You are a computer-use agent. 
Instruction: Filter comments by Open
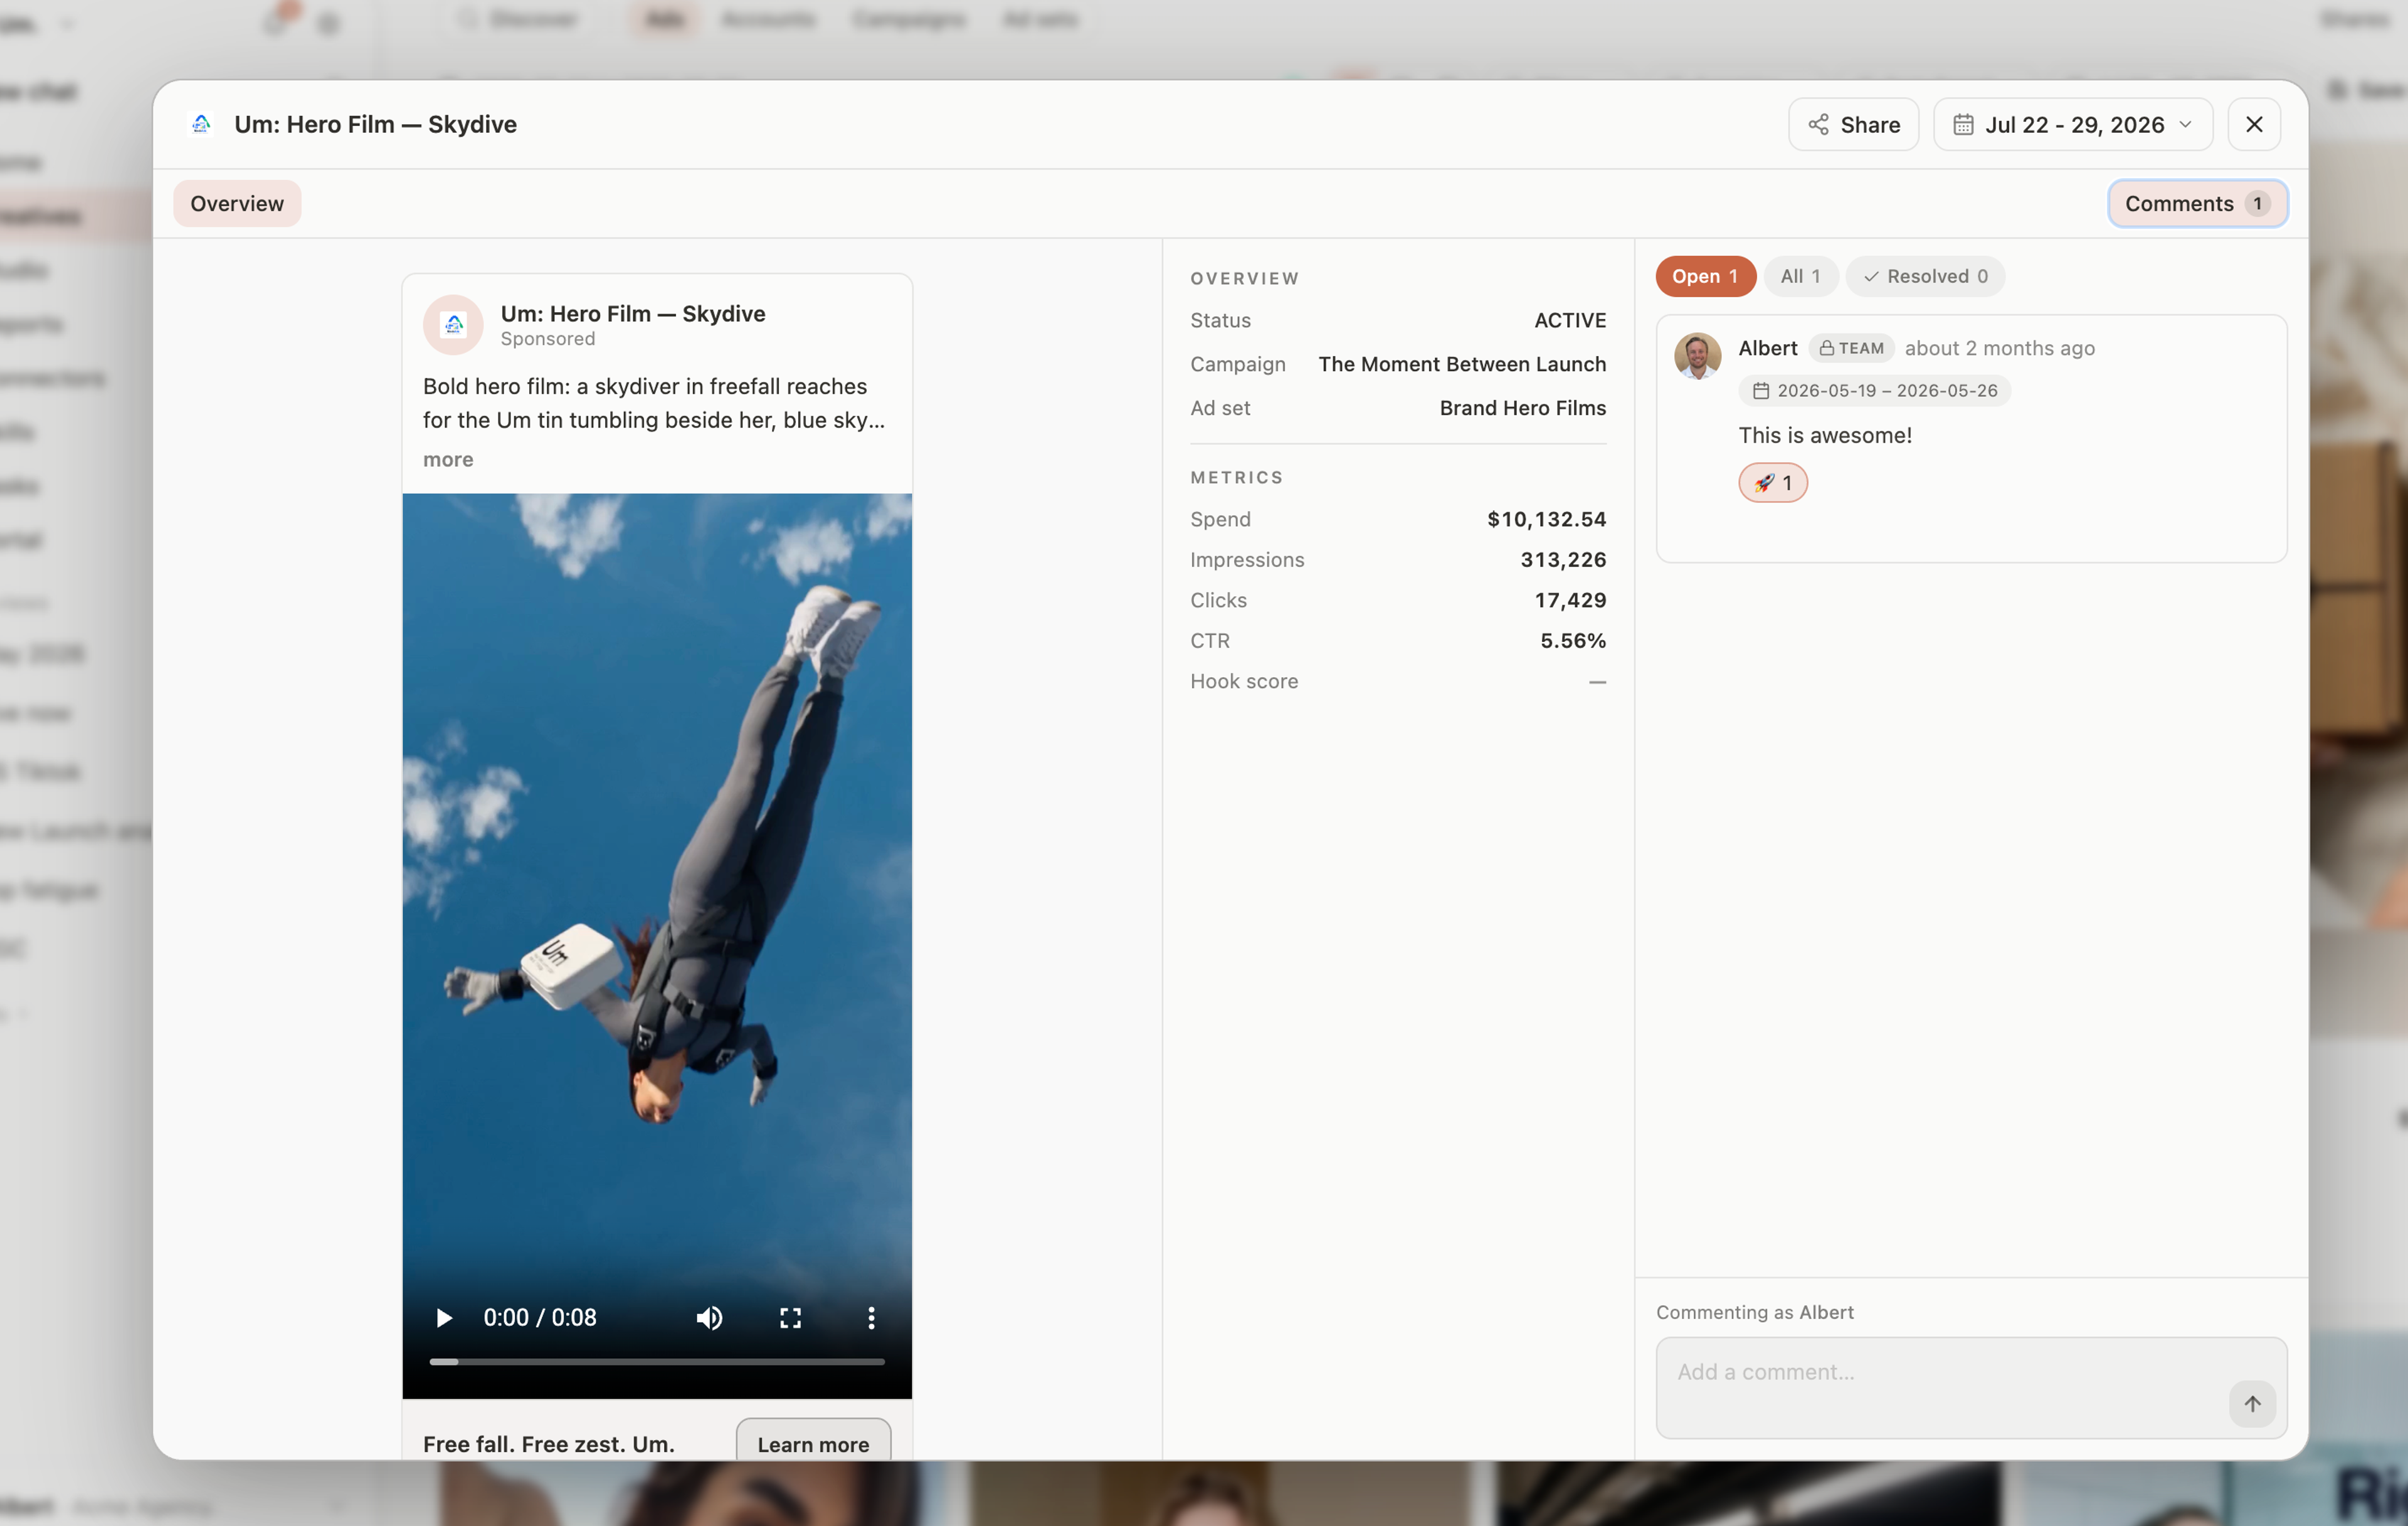point(1705,276)
